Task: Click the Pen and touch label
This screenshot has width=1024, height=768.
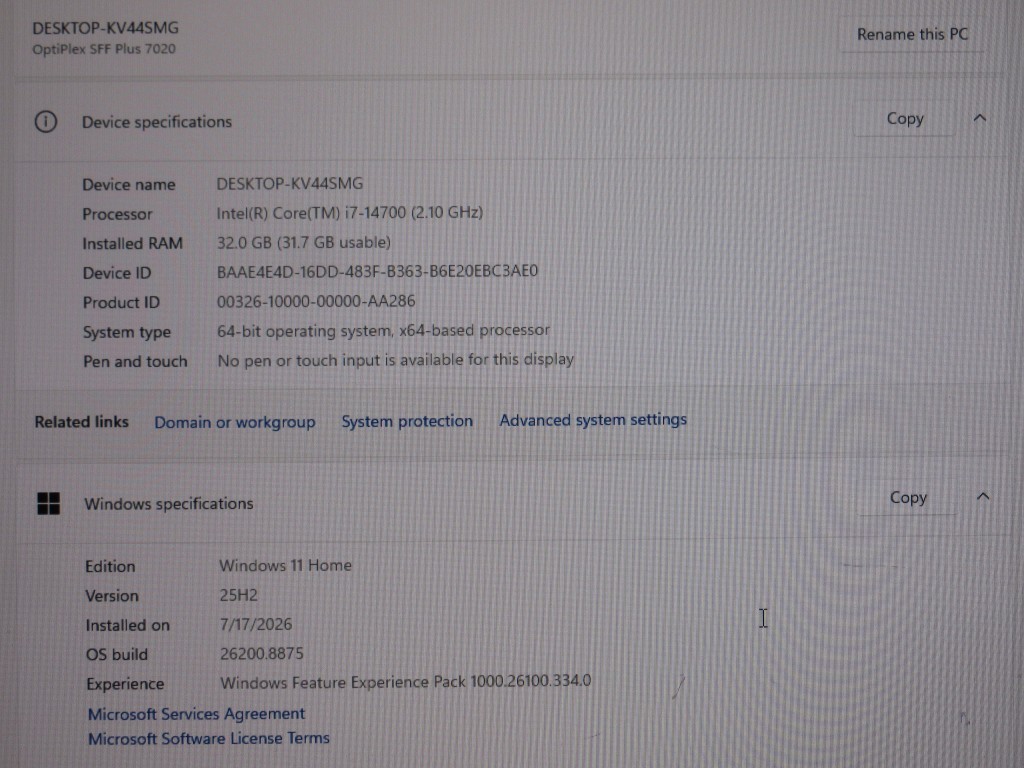Action: [x=135, y=362]
